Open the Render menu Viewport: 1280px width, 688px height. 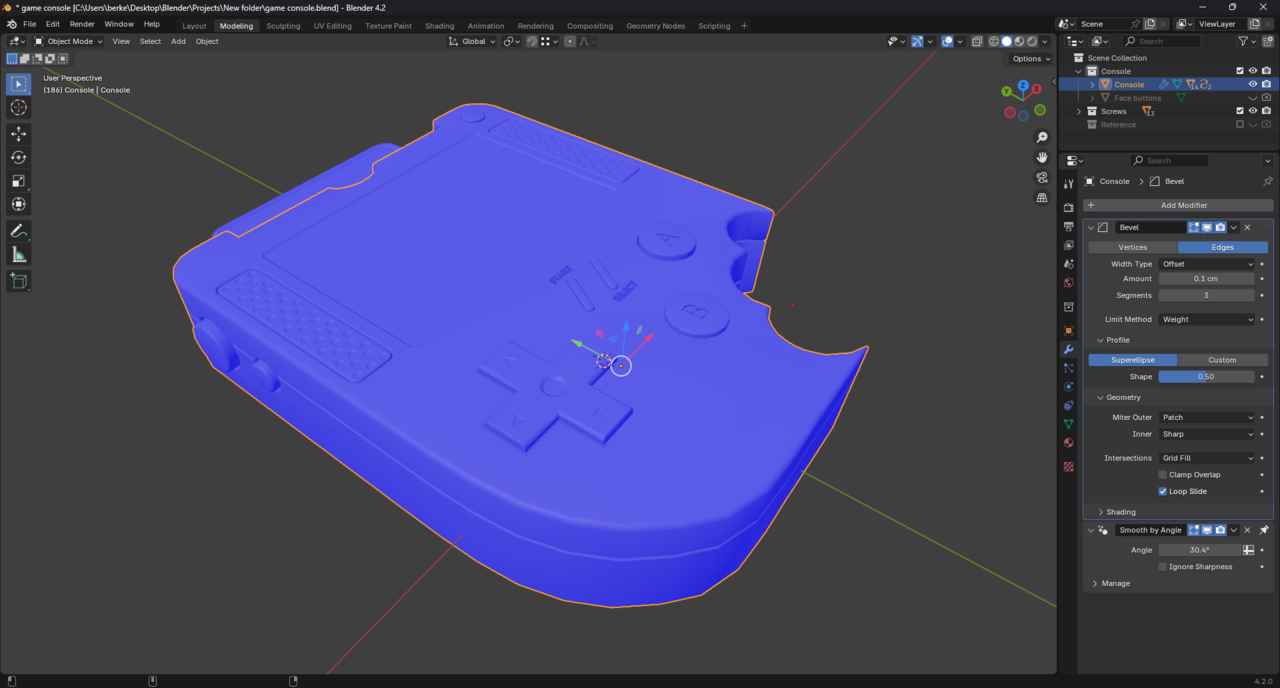pyautogui.click(x=81, y=23)
